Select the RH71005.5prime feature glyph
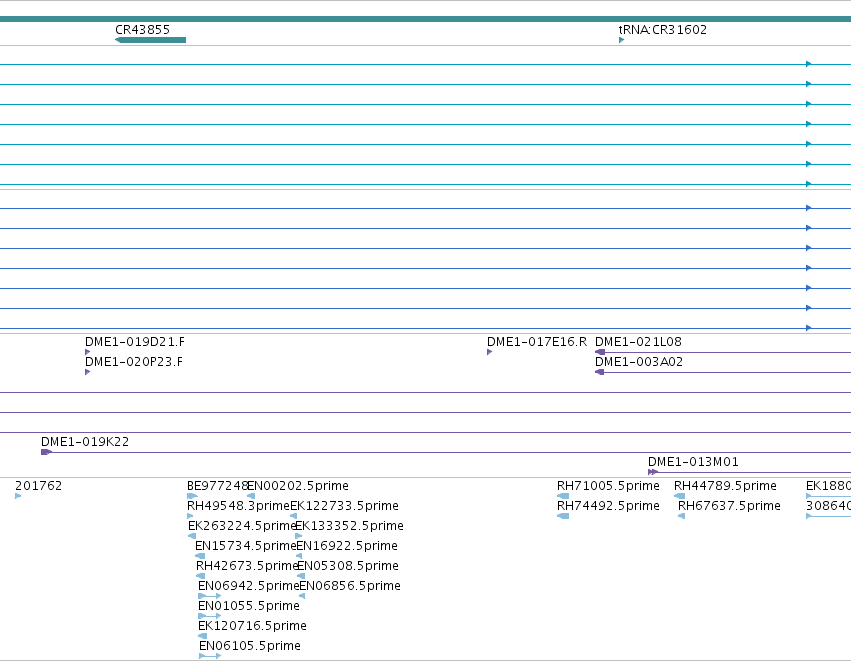 563,495
